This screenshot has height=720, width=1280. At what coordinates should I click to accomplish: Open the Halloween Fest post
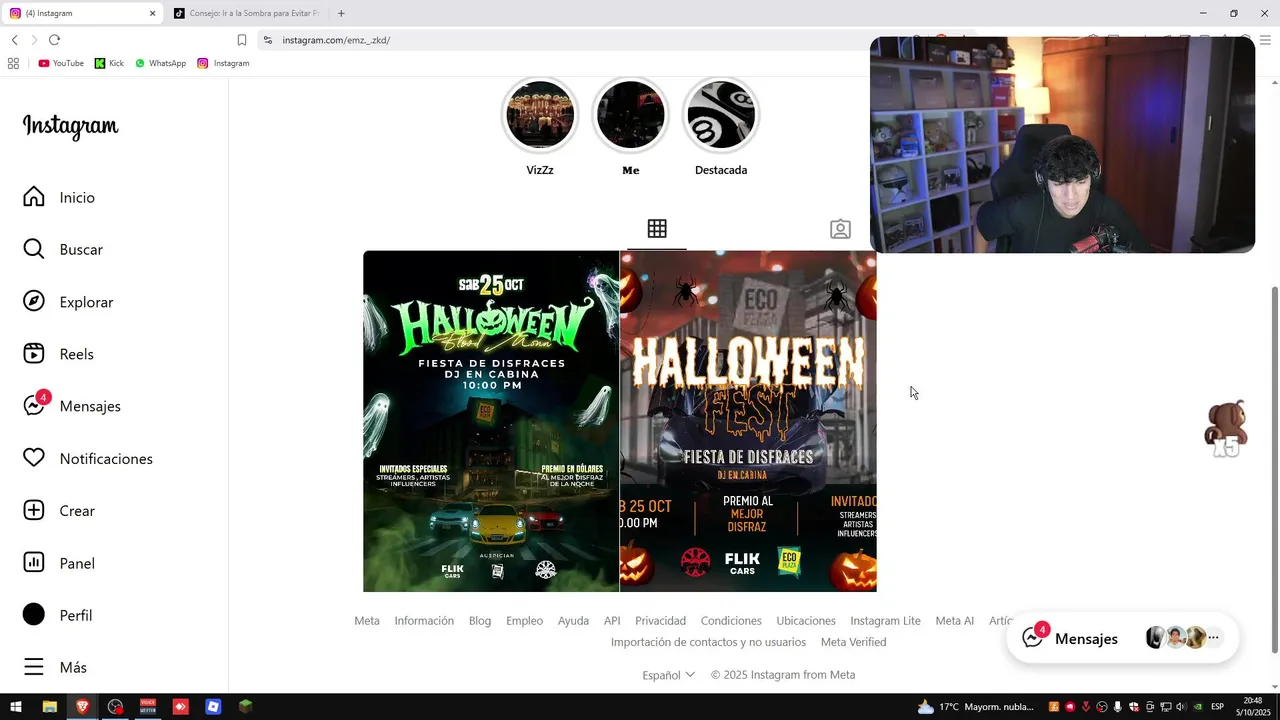pyautogui.click(x=748, y=421)
